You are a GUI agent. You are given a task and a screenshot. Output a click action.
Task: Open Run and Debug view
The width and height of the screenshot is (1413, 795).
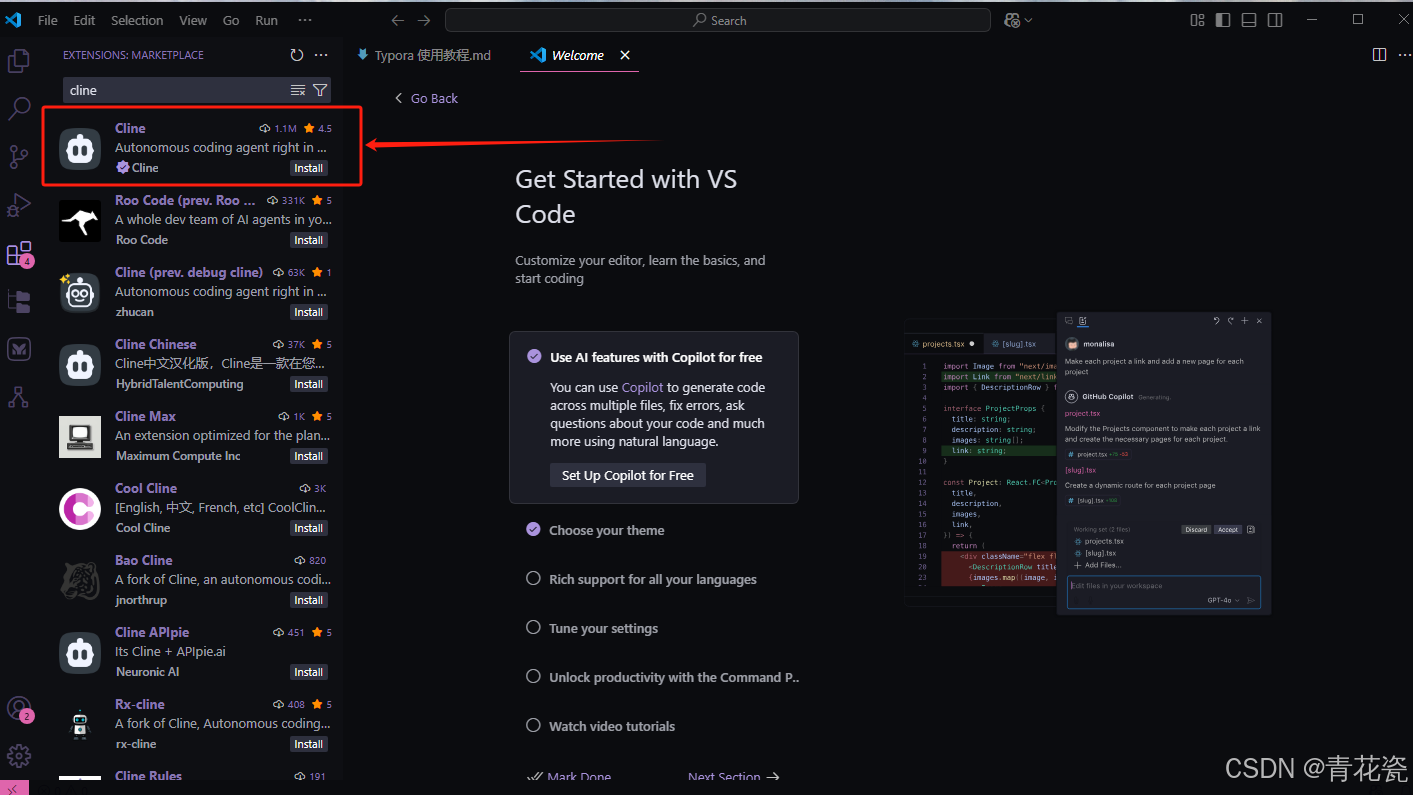18,205
